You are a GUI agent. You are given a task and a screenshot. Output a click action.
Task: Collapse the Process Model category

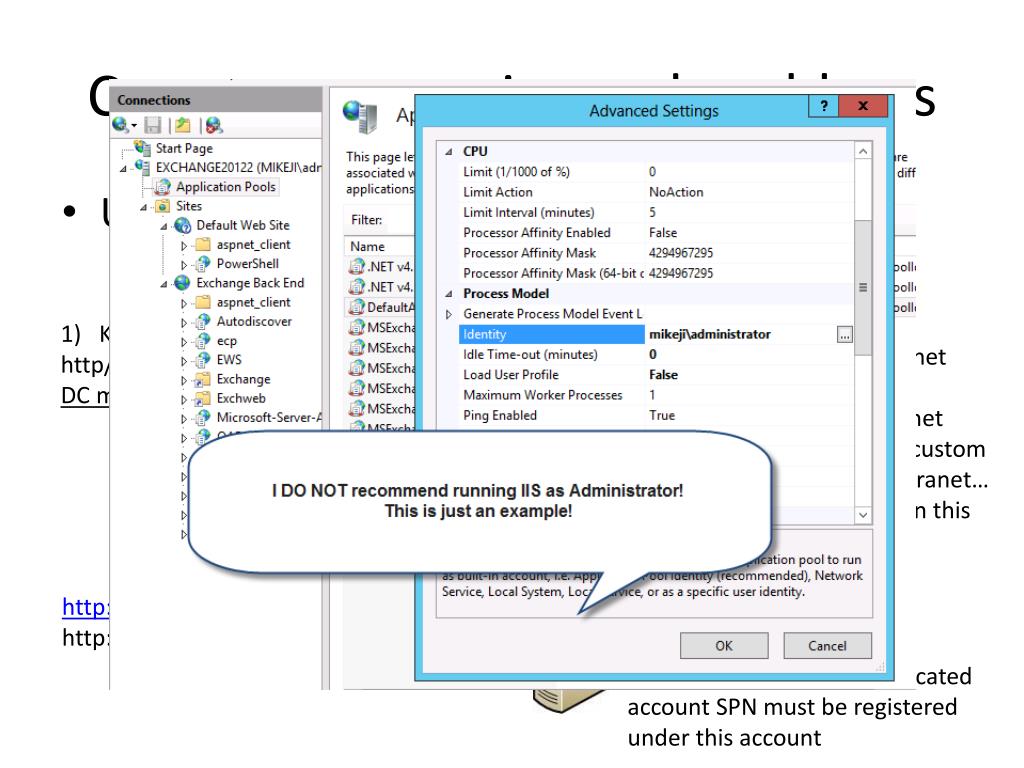pyautogui.click(x=449, y=294)
